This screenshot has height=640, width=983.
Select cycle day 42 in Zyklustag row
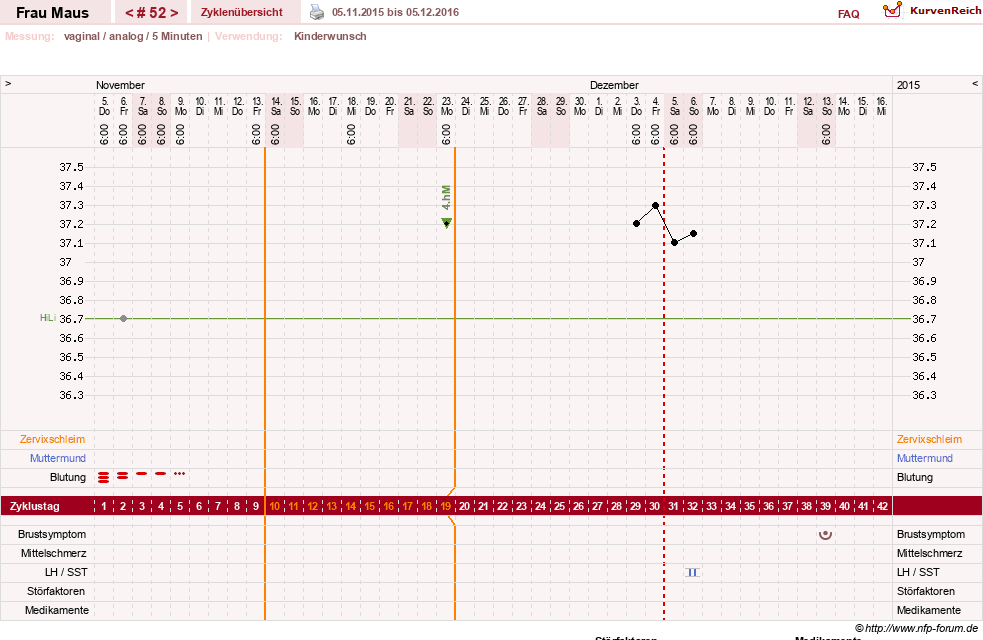coord(882,506)
